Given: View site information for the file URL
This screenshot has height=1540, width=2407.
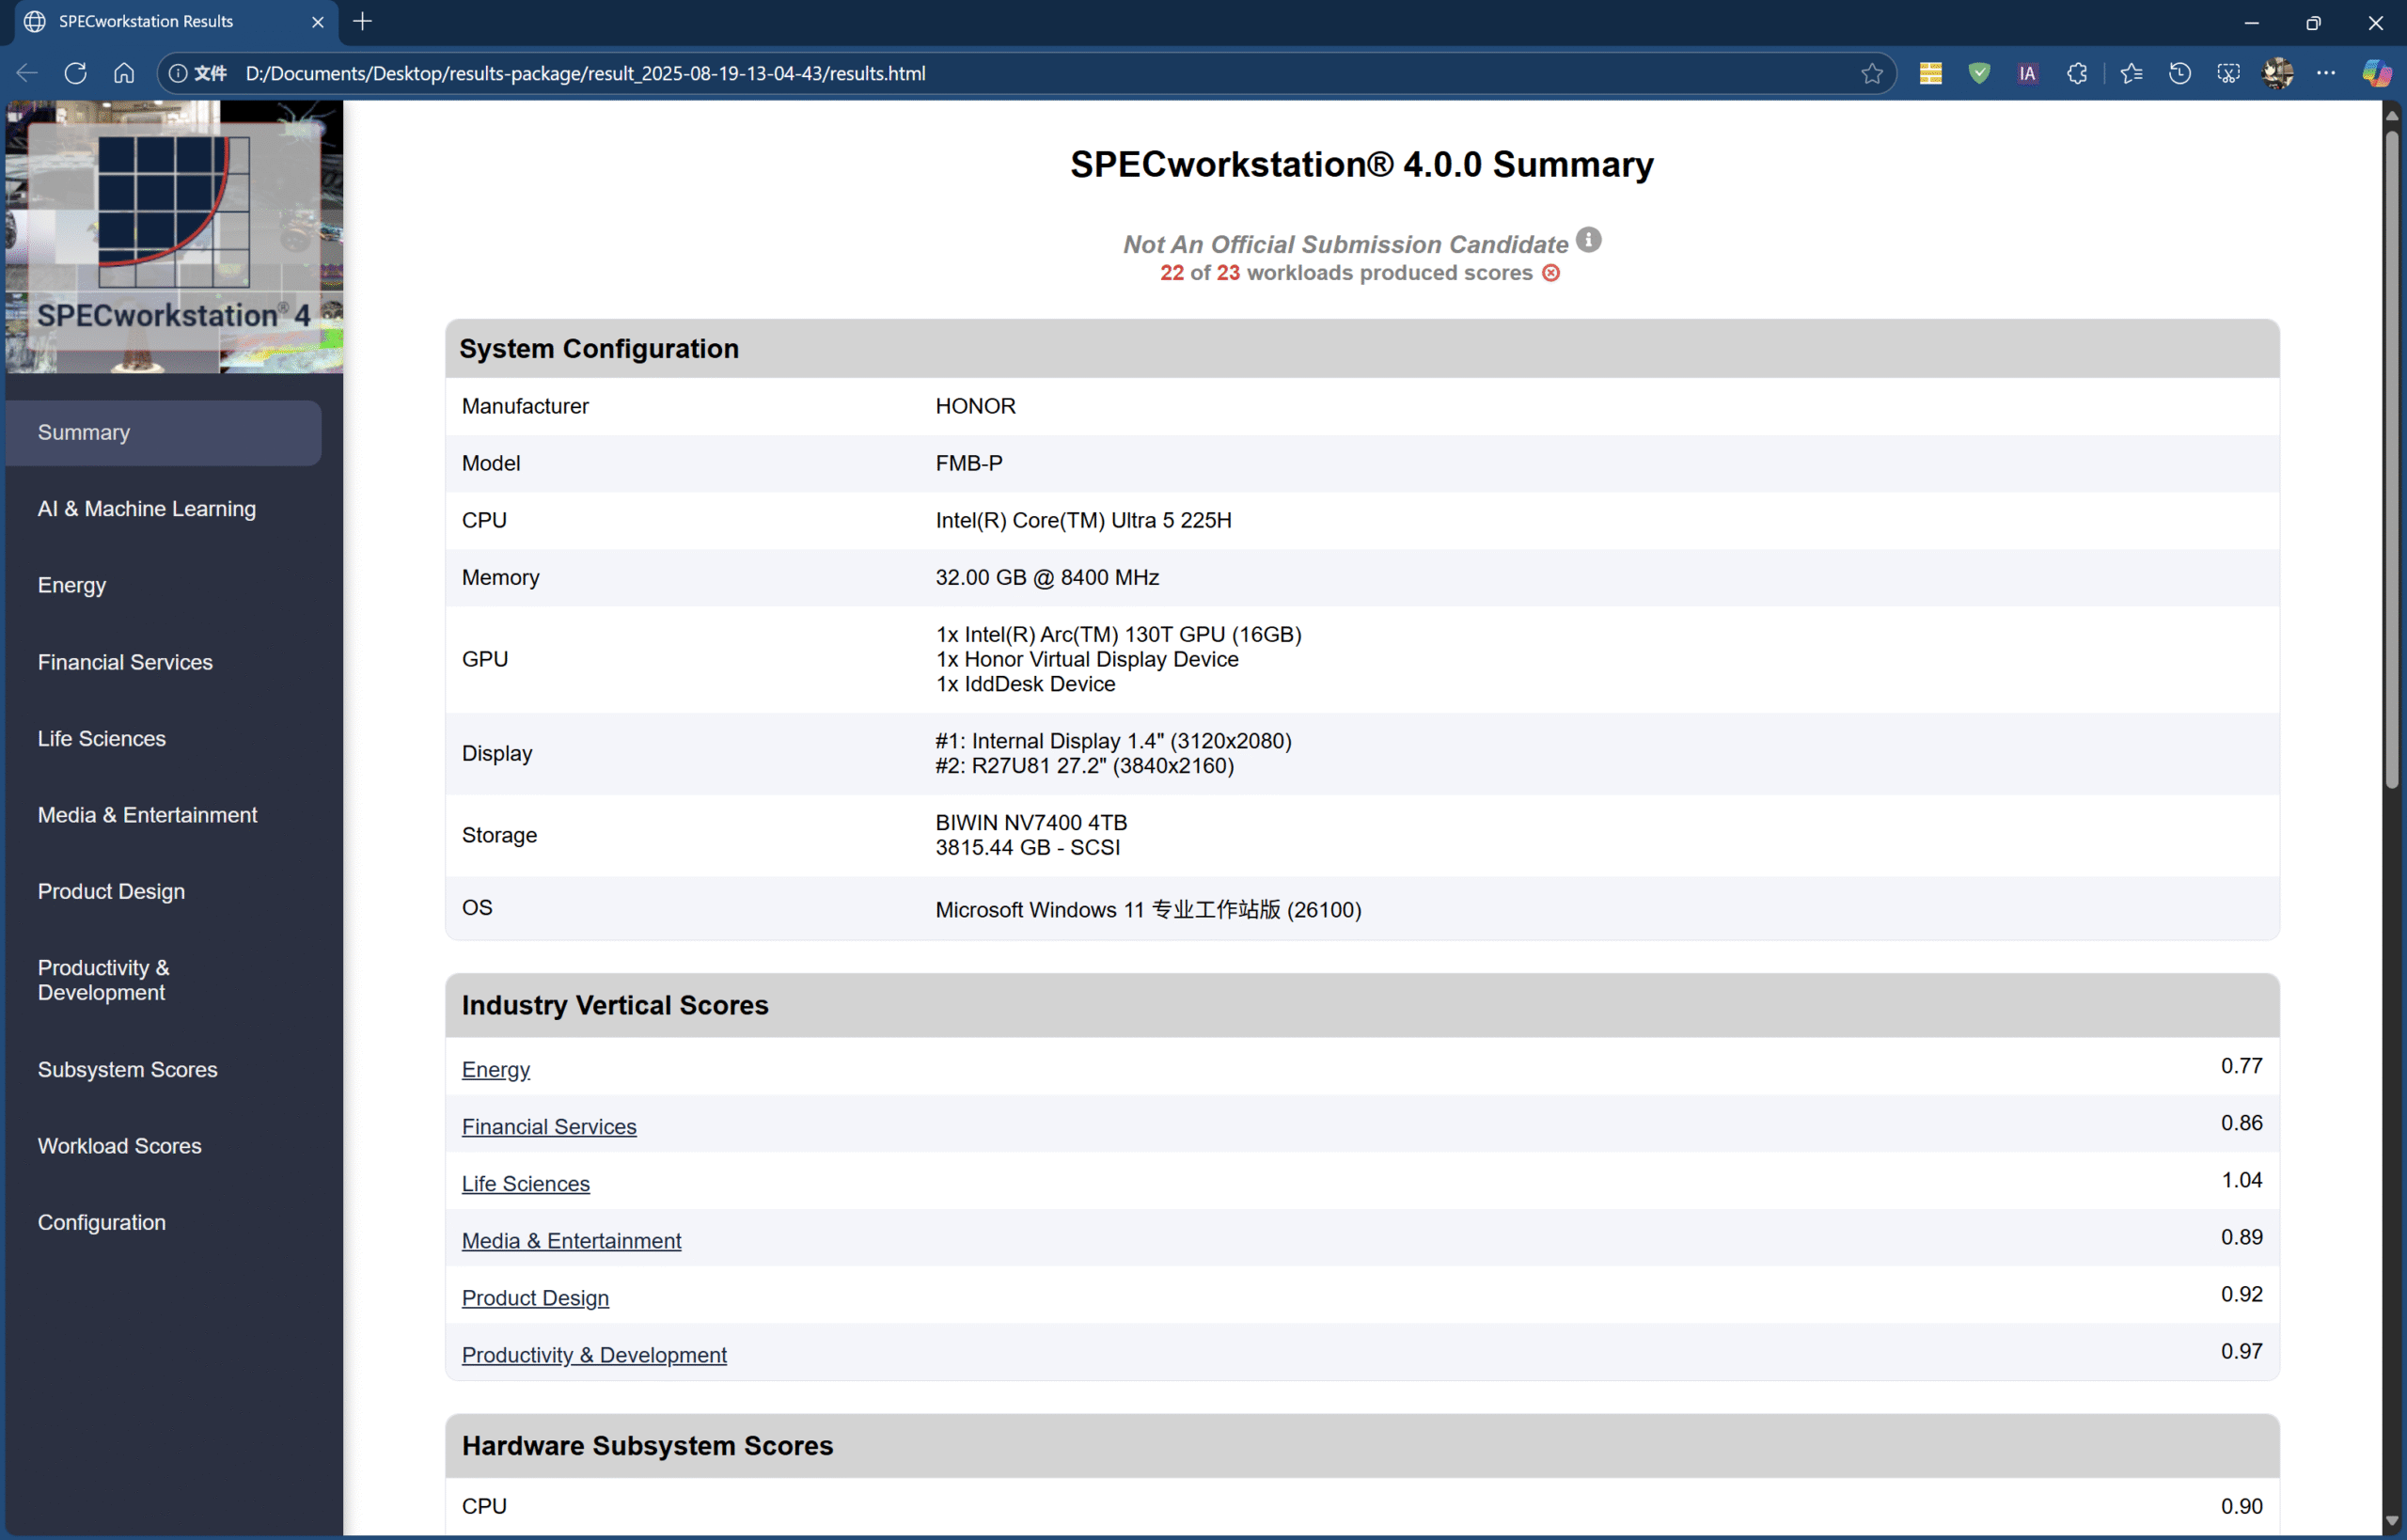Looking at the screenshot, I should click(198, 73).
